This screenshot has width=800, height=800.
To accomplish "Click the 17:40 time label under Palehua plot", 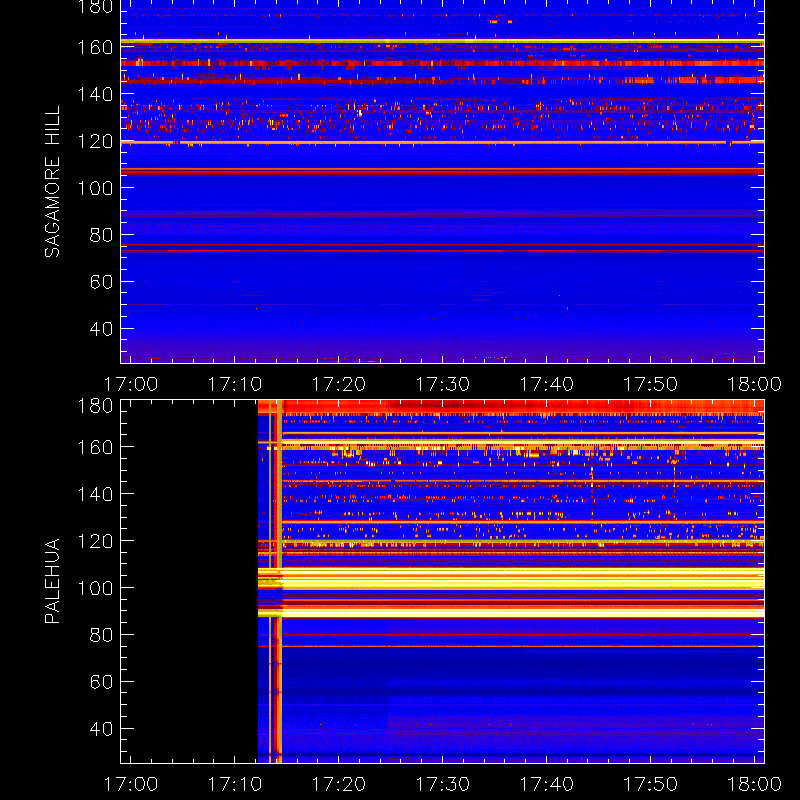I will coord(547,784).
